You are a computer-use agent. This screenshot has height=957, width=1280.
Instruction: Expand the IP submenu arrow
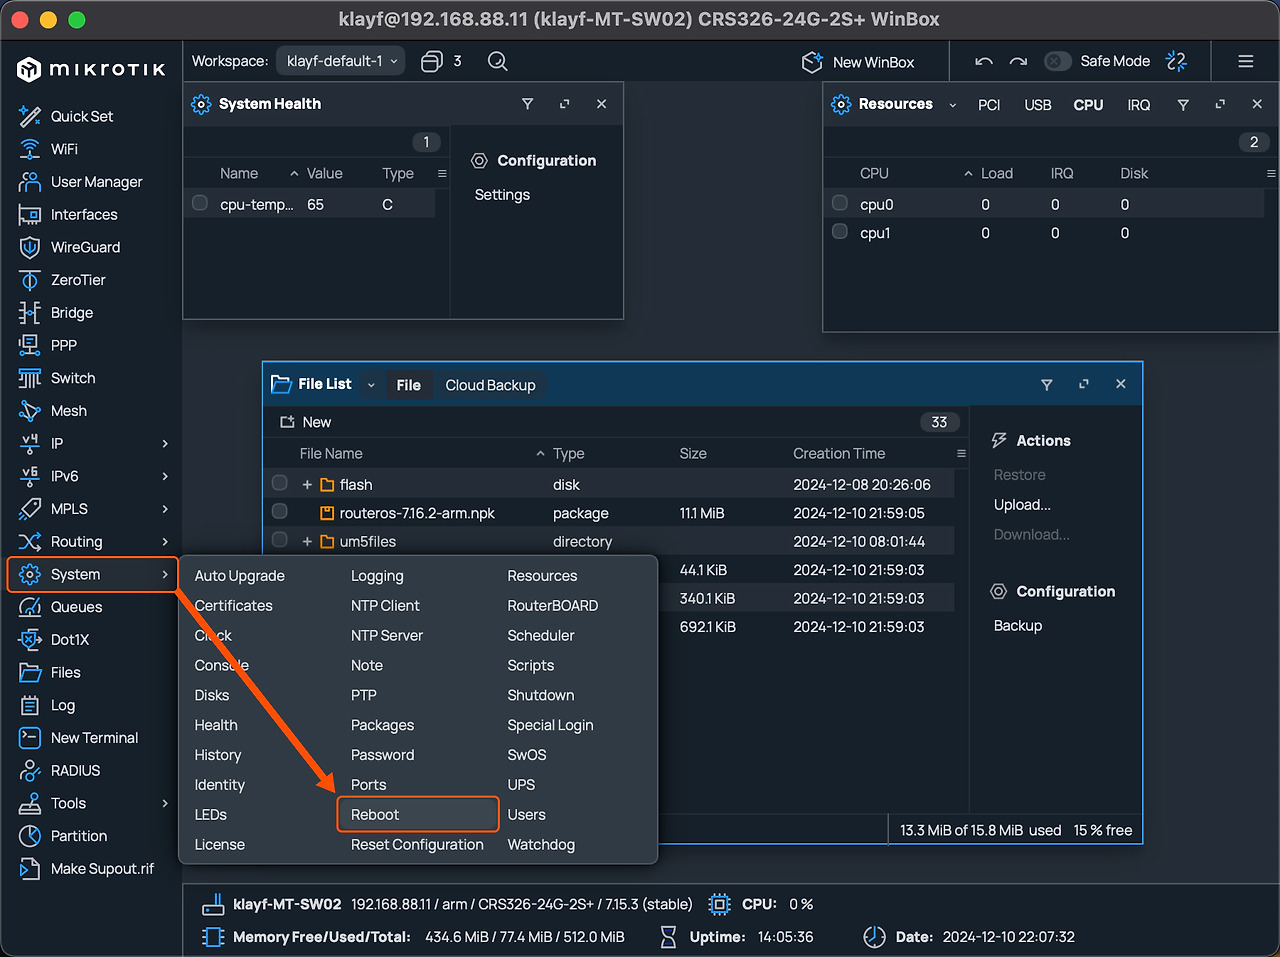(165, 443)
